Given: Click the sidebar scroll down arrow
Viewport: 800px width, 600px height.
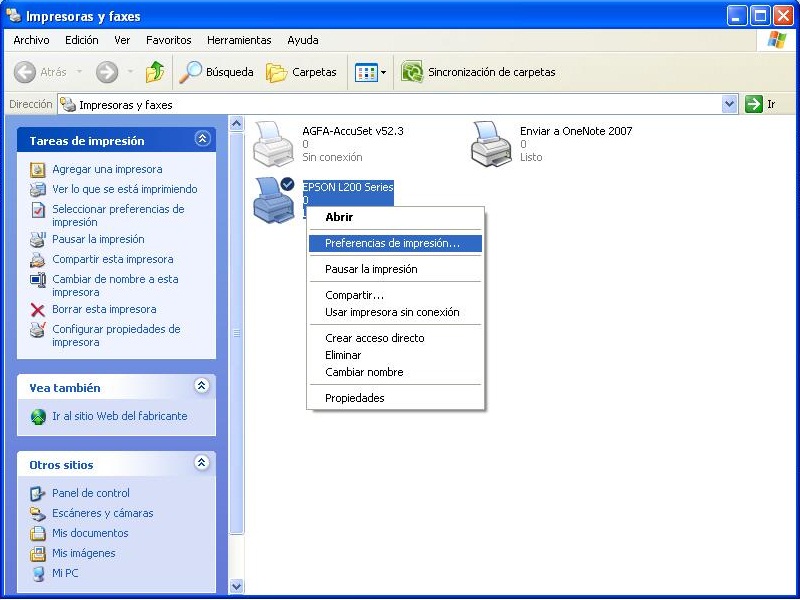Looking at the screenshot, I should pos(236,586).
